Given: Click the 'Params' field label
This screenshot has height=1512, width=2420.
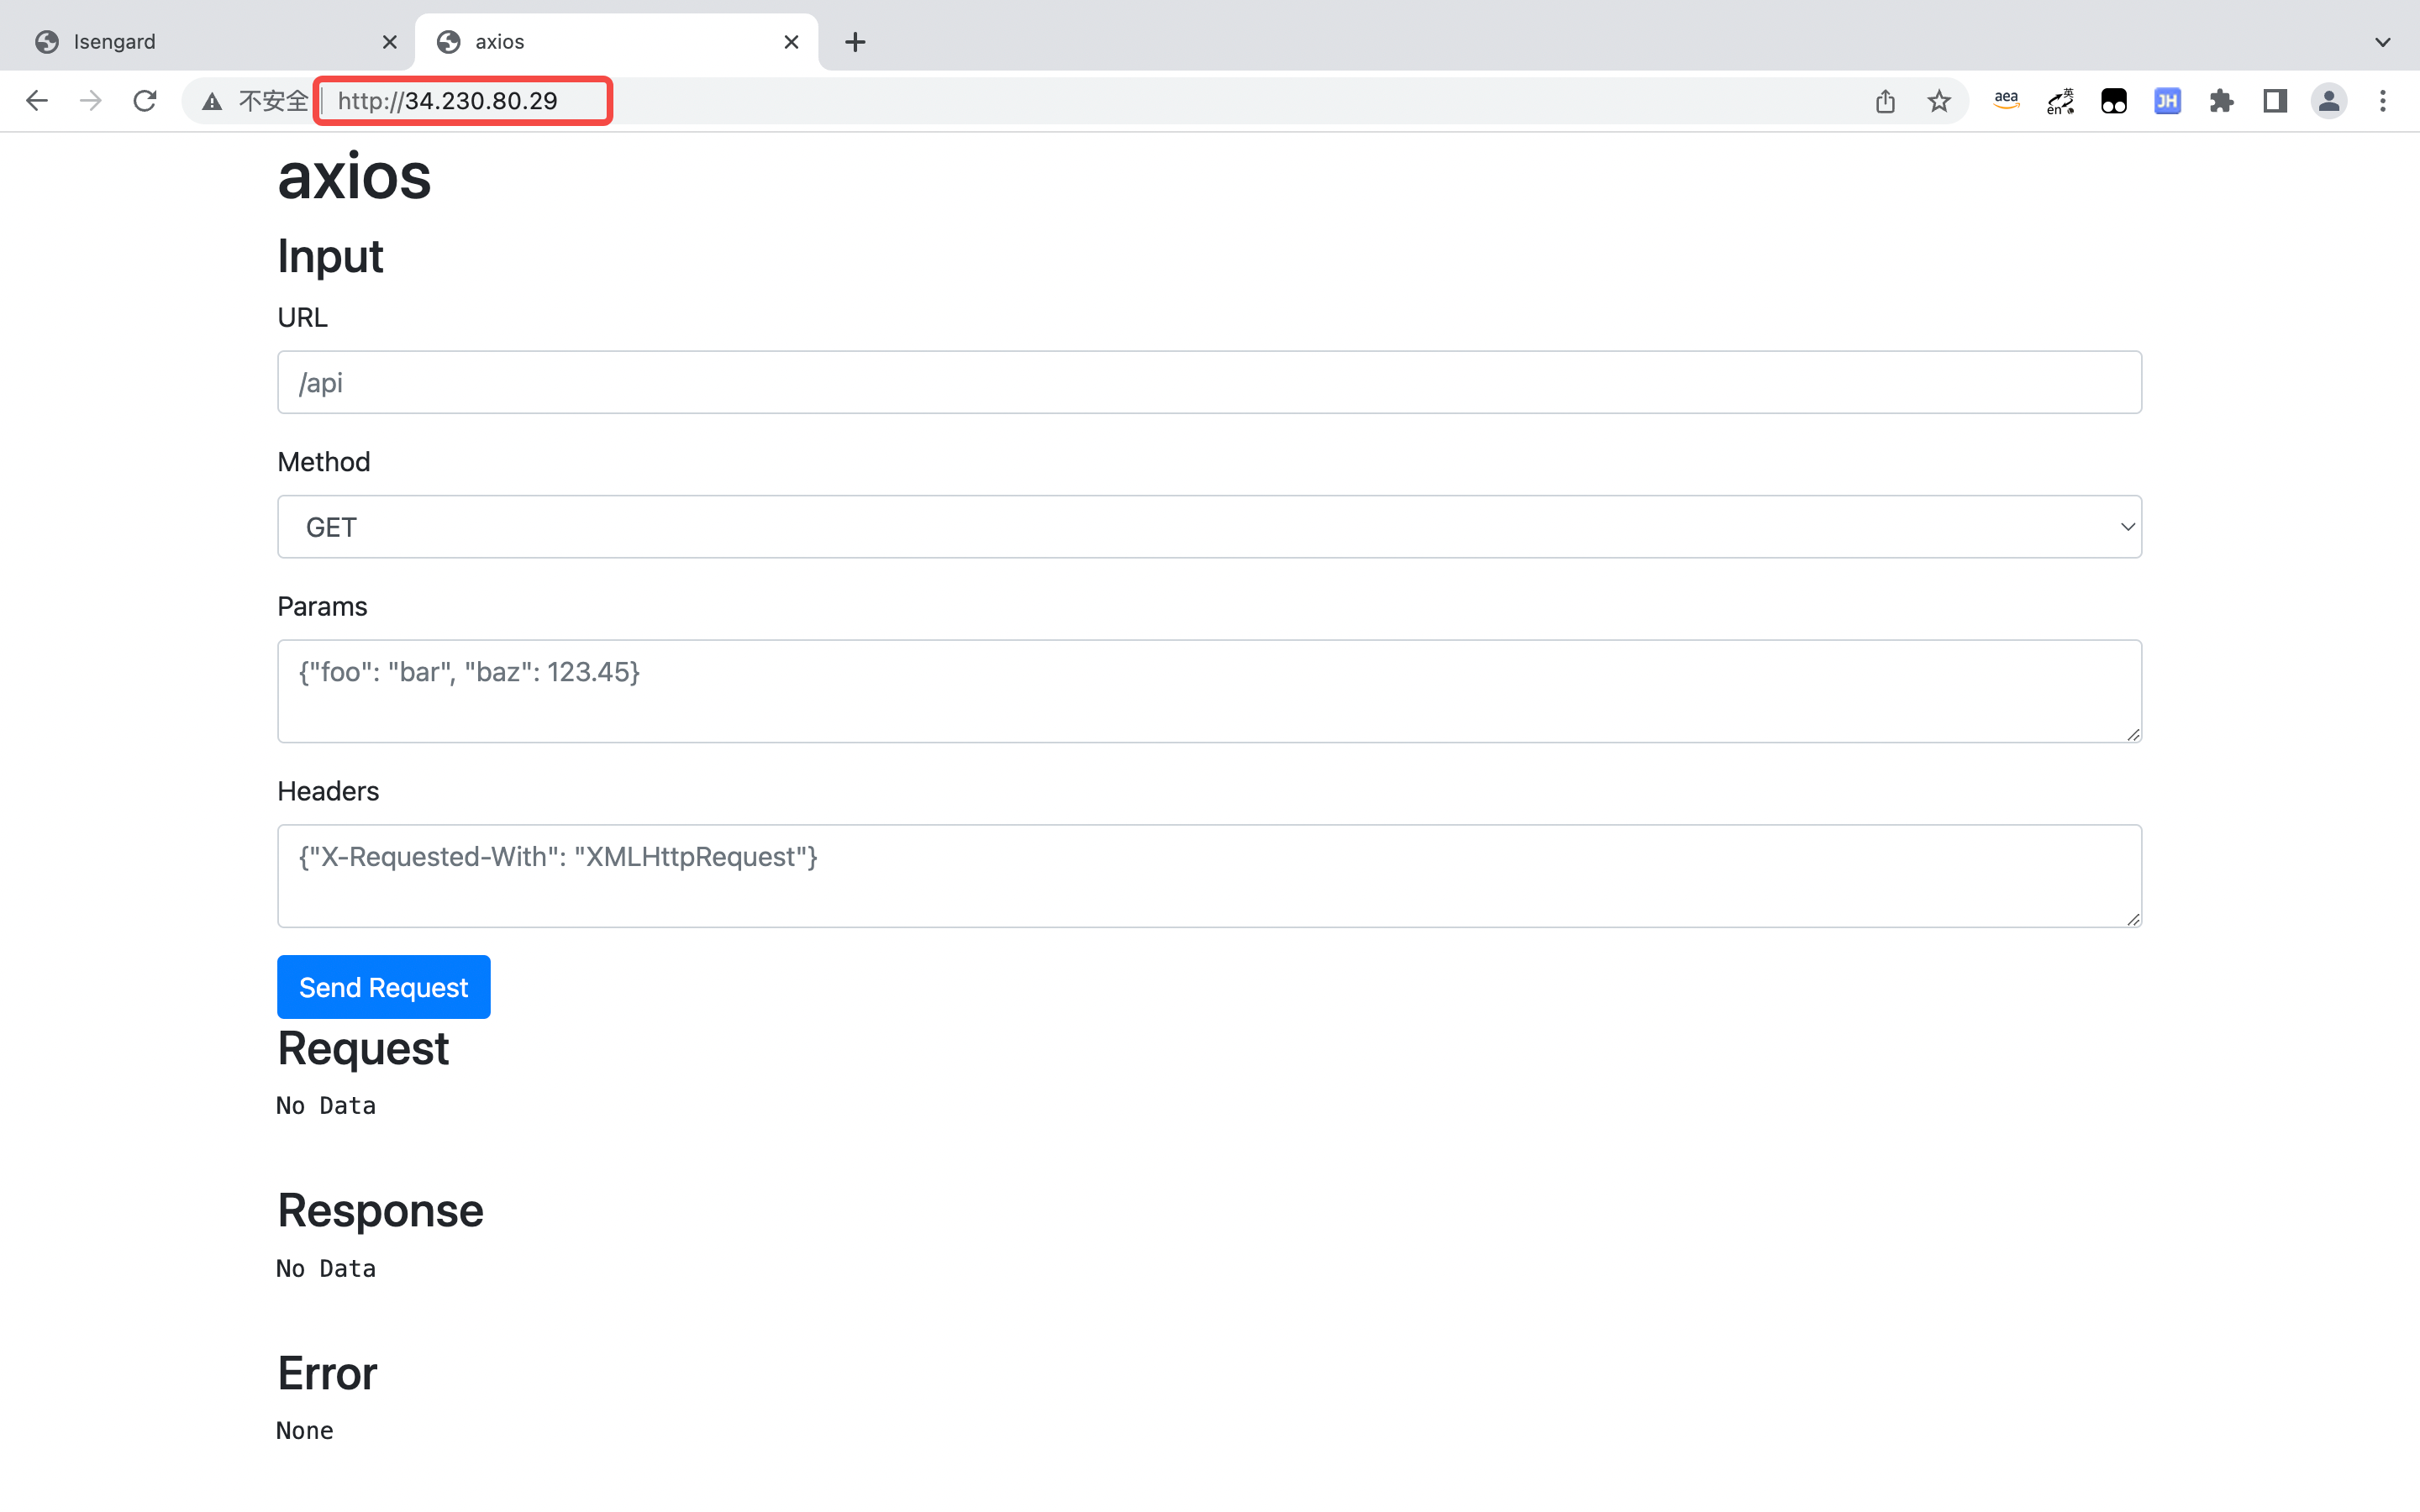Looking at the screenshot, I should (322, 607).
